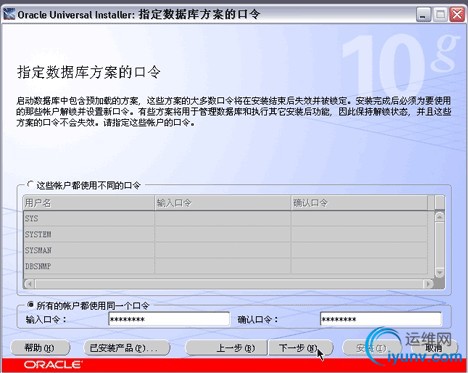Close the Oracle Universal Installer window

pyautogui.click(x=457, y=15)
